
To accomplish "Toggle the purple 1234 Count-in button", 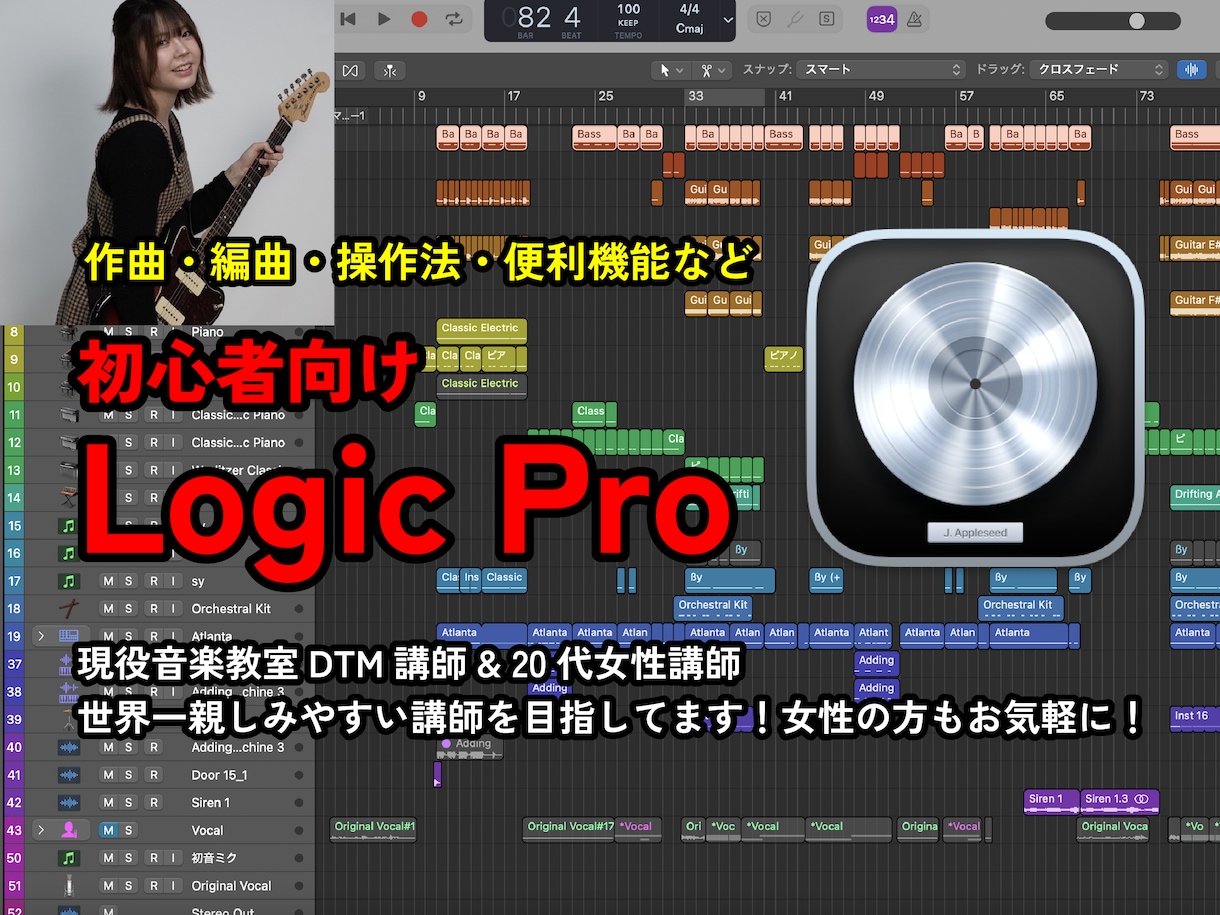I will pos(881,18).
